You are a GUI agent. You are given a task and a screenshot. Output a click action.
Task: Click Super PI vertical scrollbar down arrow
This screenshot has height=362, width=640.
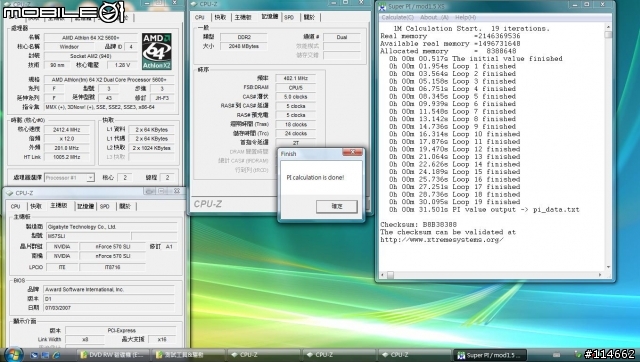[608, 267]
